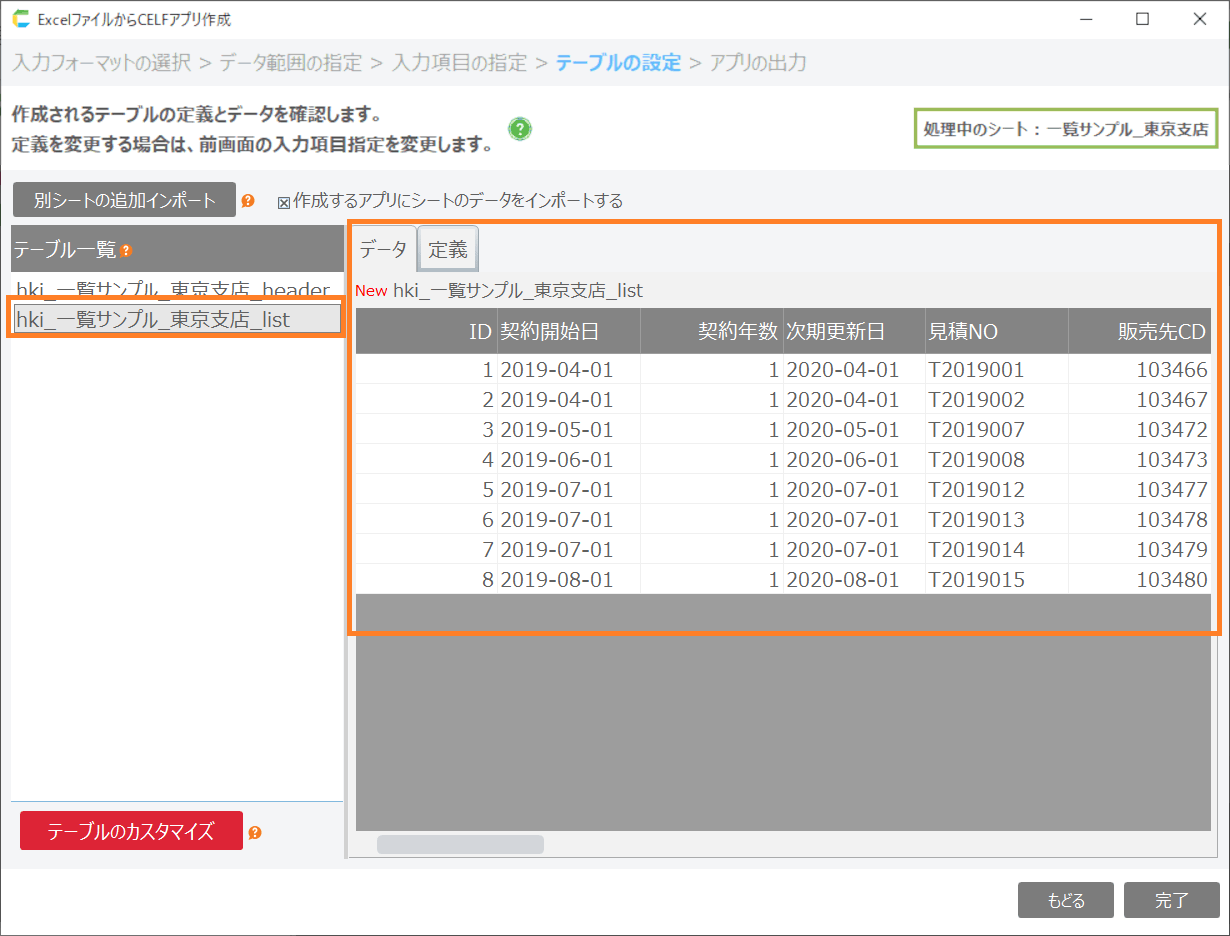Click help icon next to 別シートの追加インポート button
This screenshot has height=936, width=1230.
tap(248, 201)
